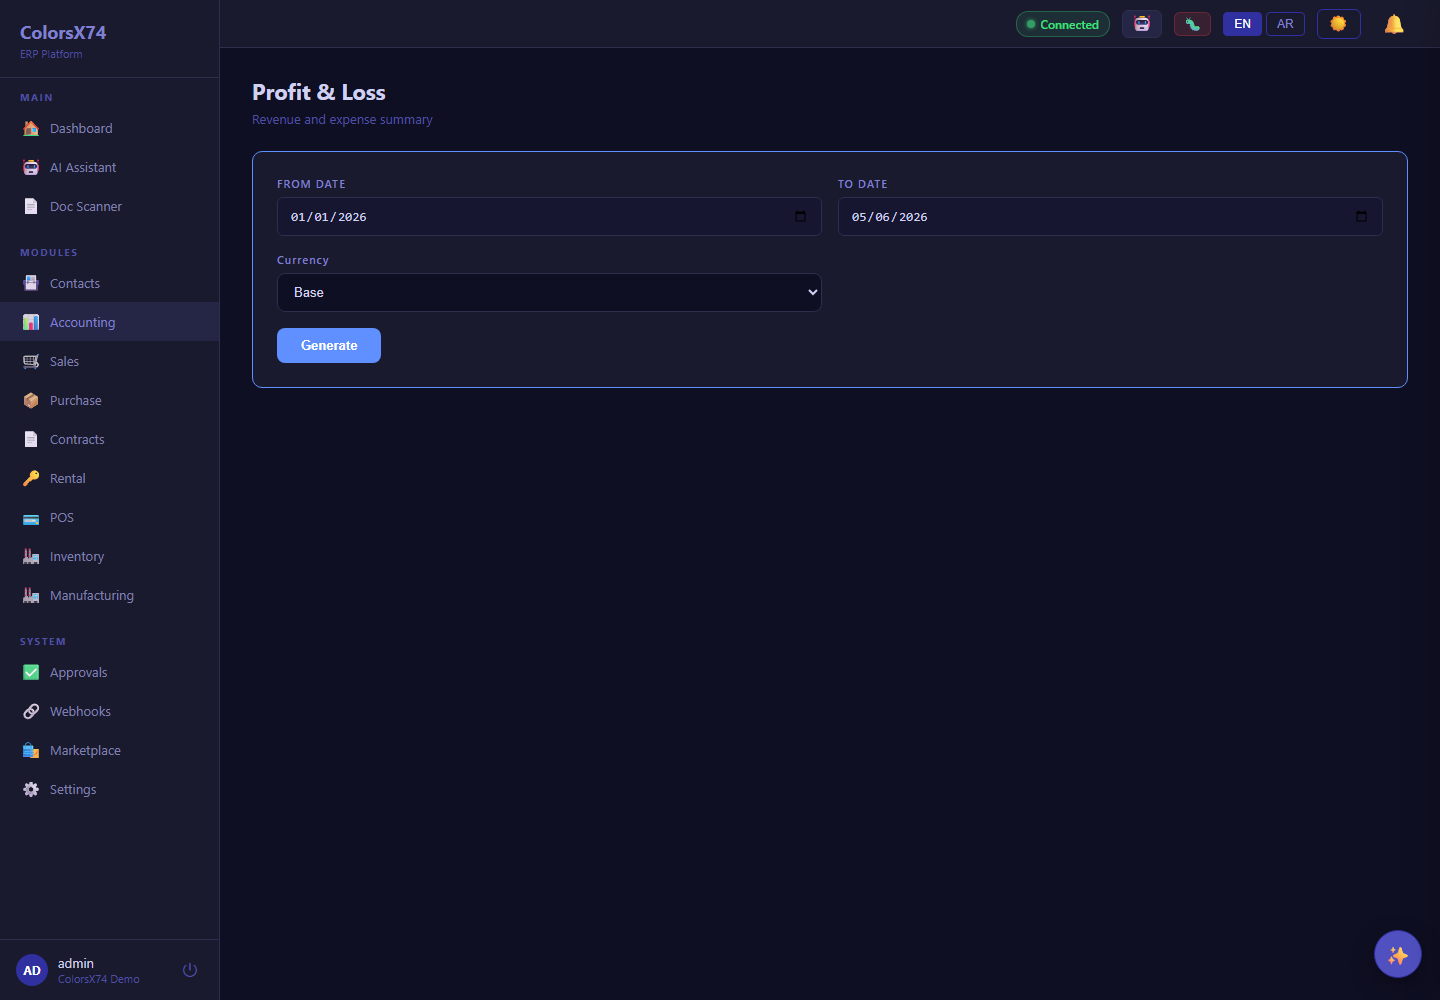Open the To Date calendar picker icon
The image size is (1440, 1000).
click(x=1361, y=216)
